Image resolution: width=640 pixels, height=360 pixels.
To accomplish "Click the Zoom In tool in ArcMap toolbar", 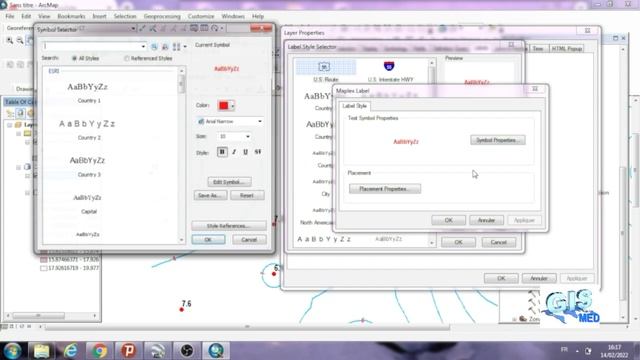I will coord(9,40).
